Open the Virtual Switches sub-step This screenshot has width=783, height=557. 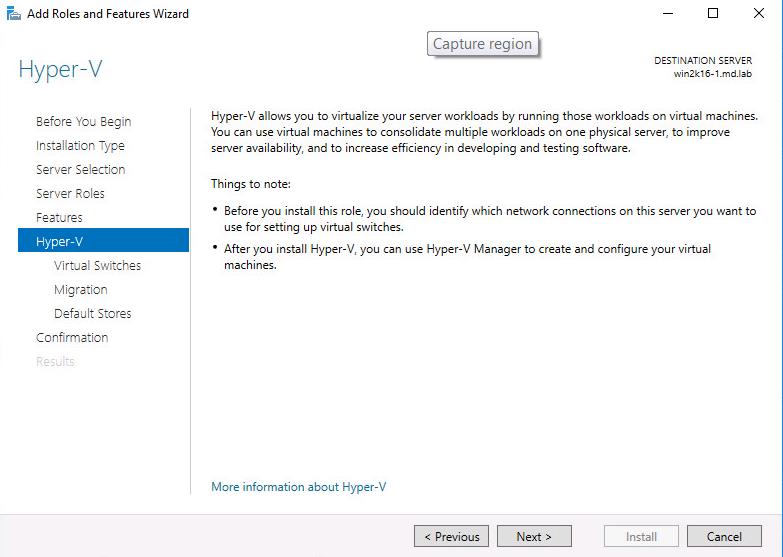tap(97, 265)
